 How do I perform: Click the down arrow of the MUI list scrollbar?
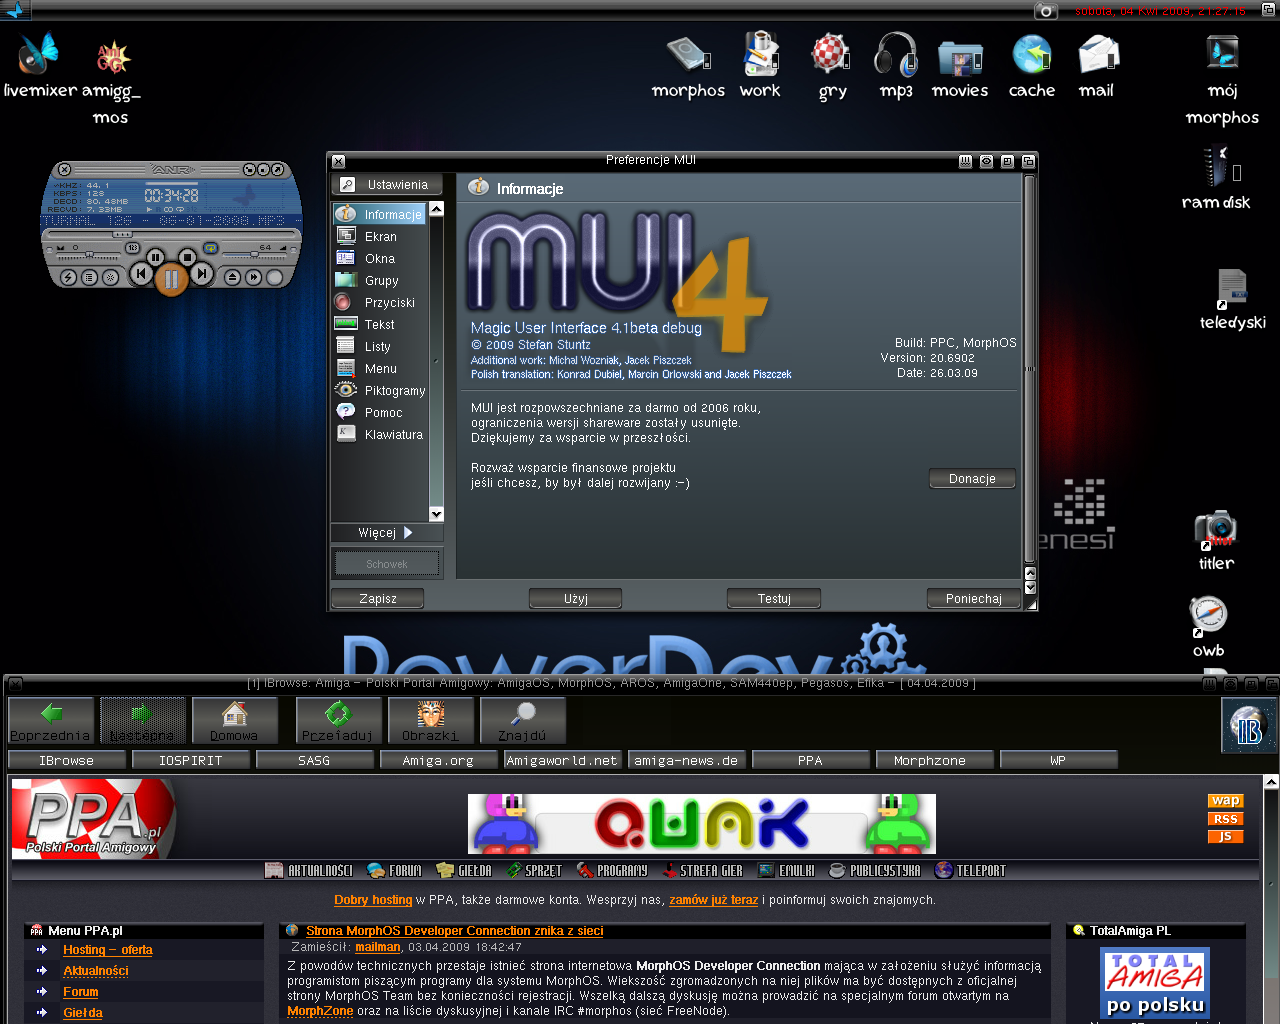coord(436,514)
